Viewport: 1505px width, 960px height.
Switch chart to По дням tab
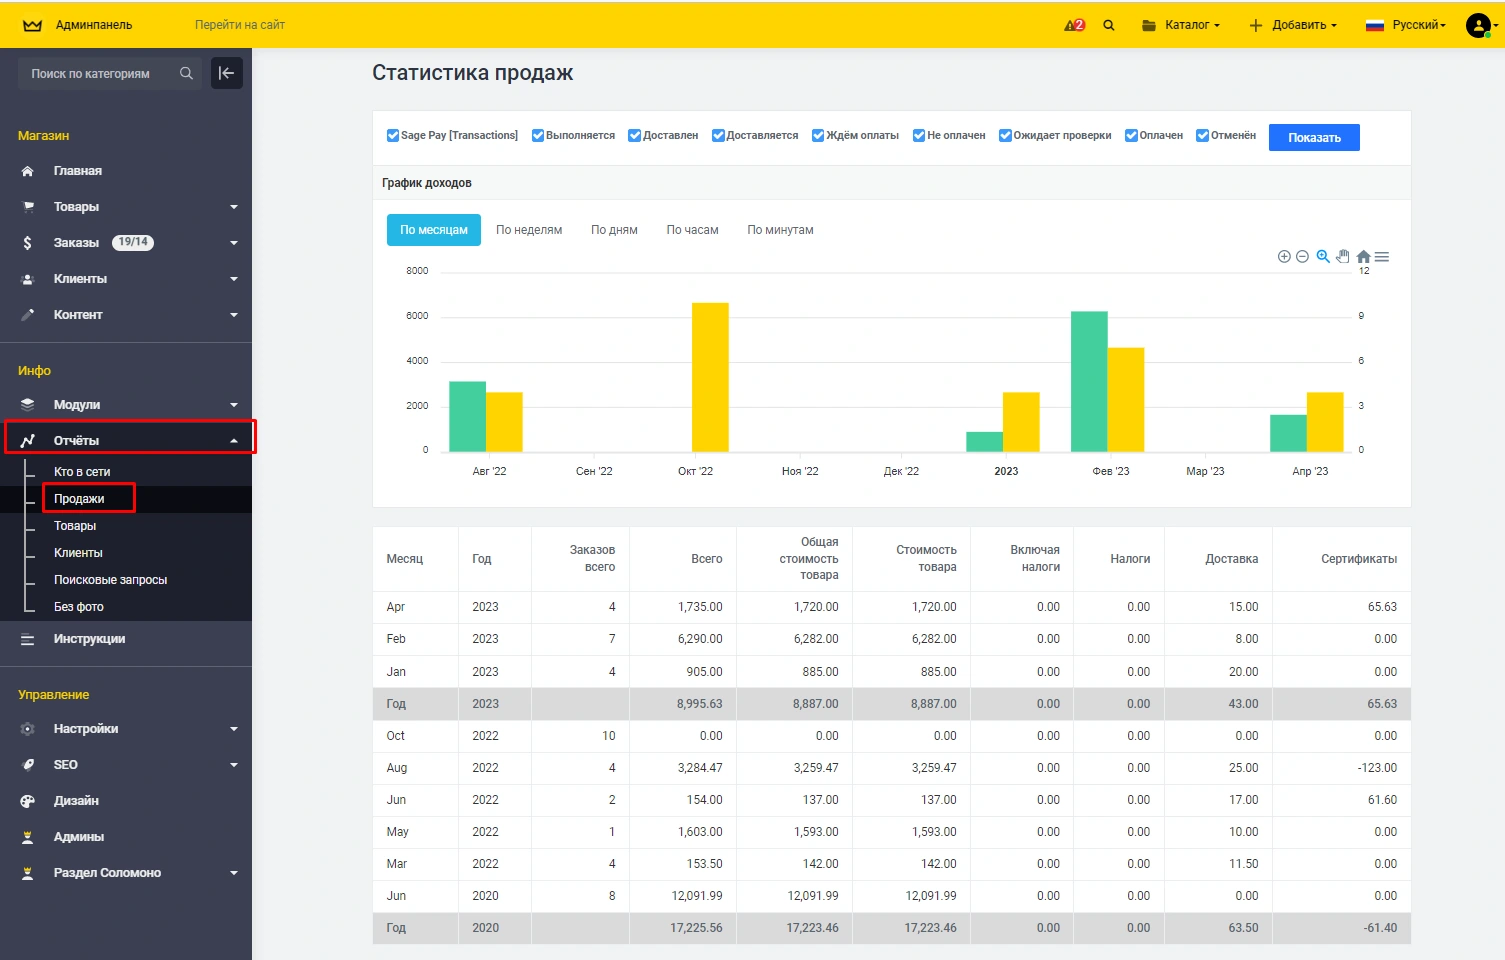[614, 230]
